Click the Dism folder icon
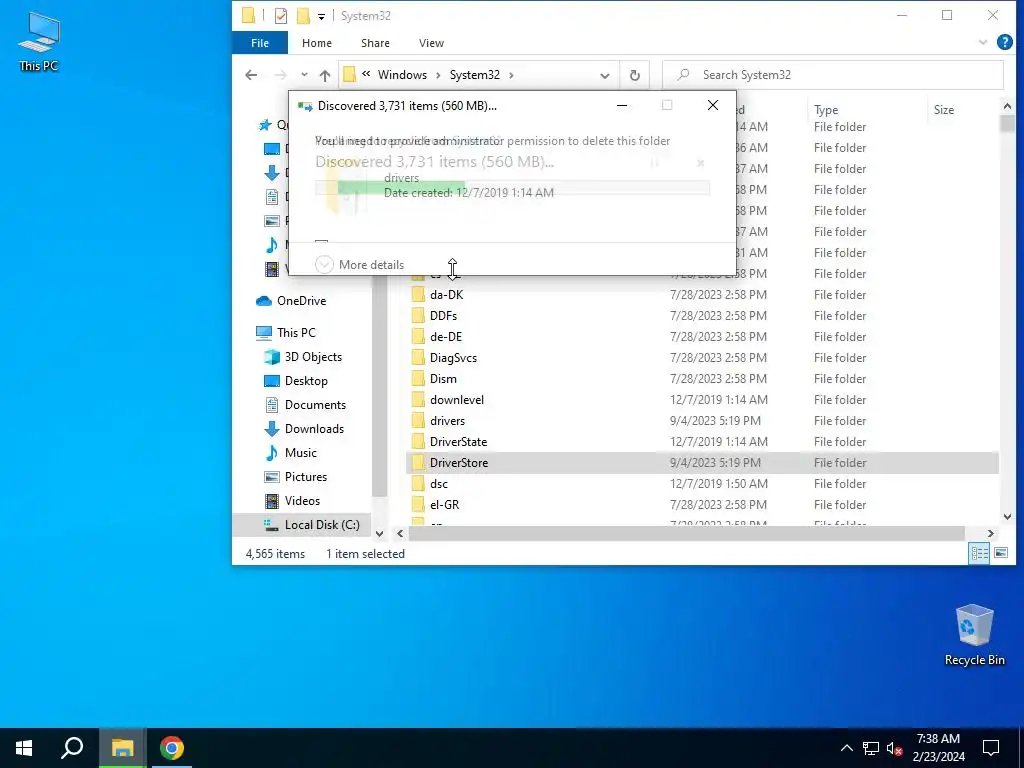This screenshot has height=768, width=1024. pos(418,379)
